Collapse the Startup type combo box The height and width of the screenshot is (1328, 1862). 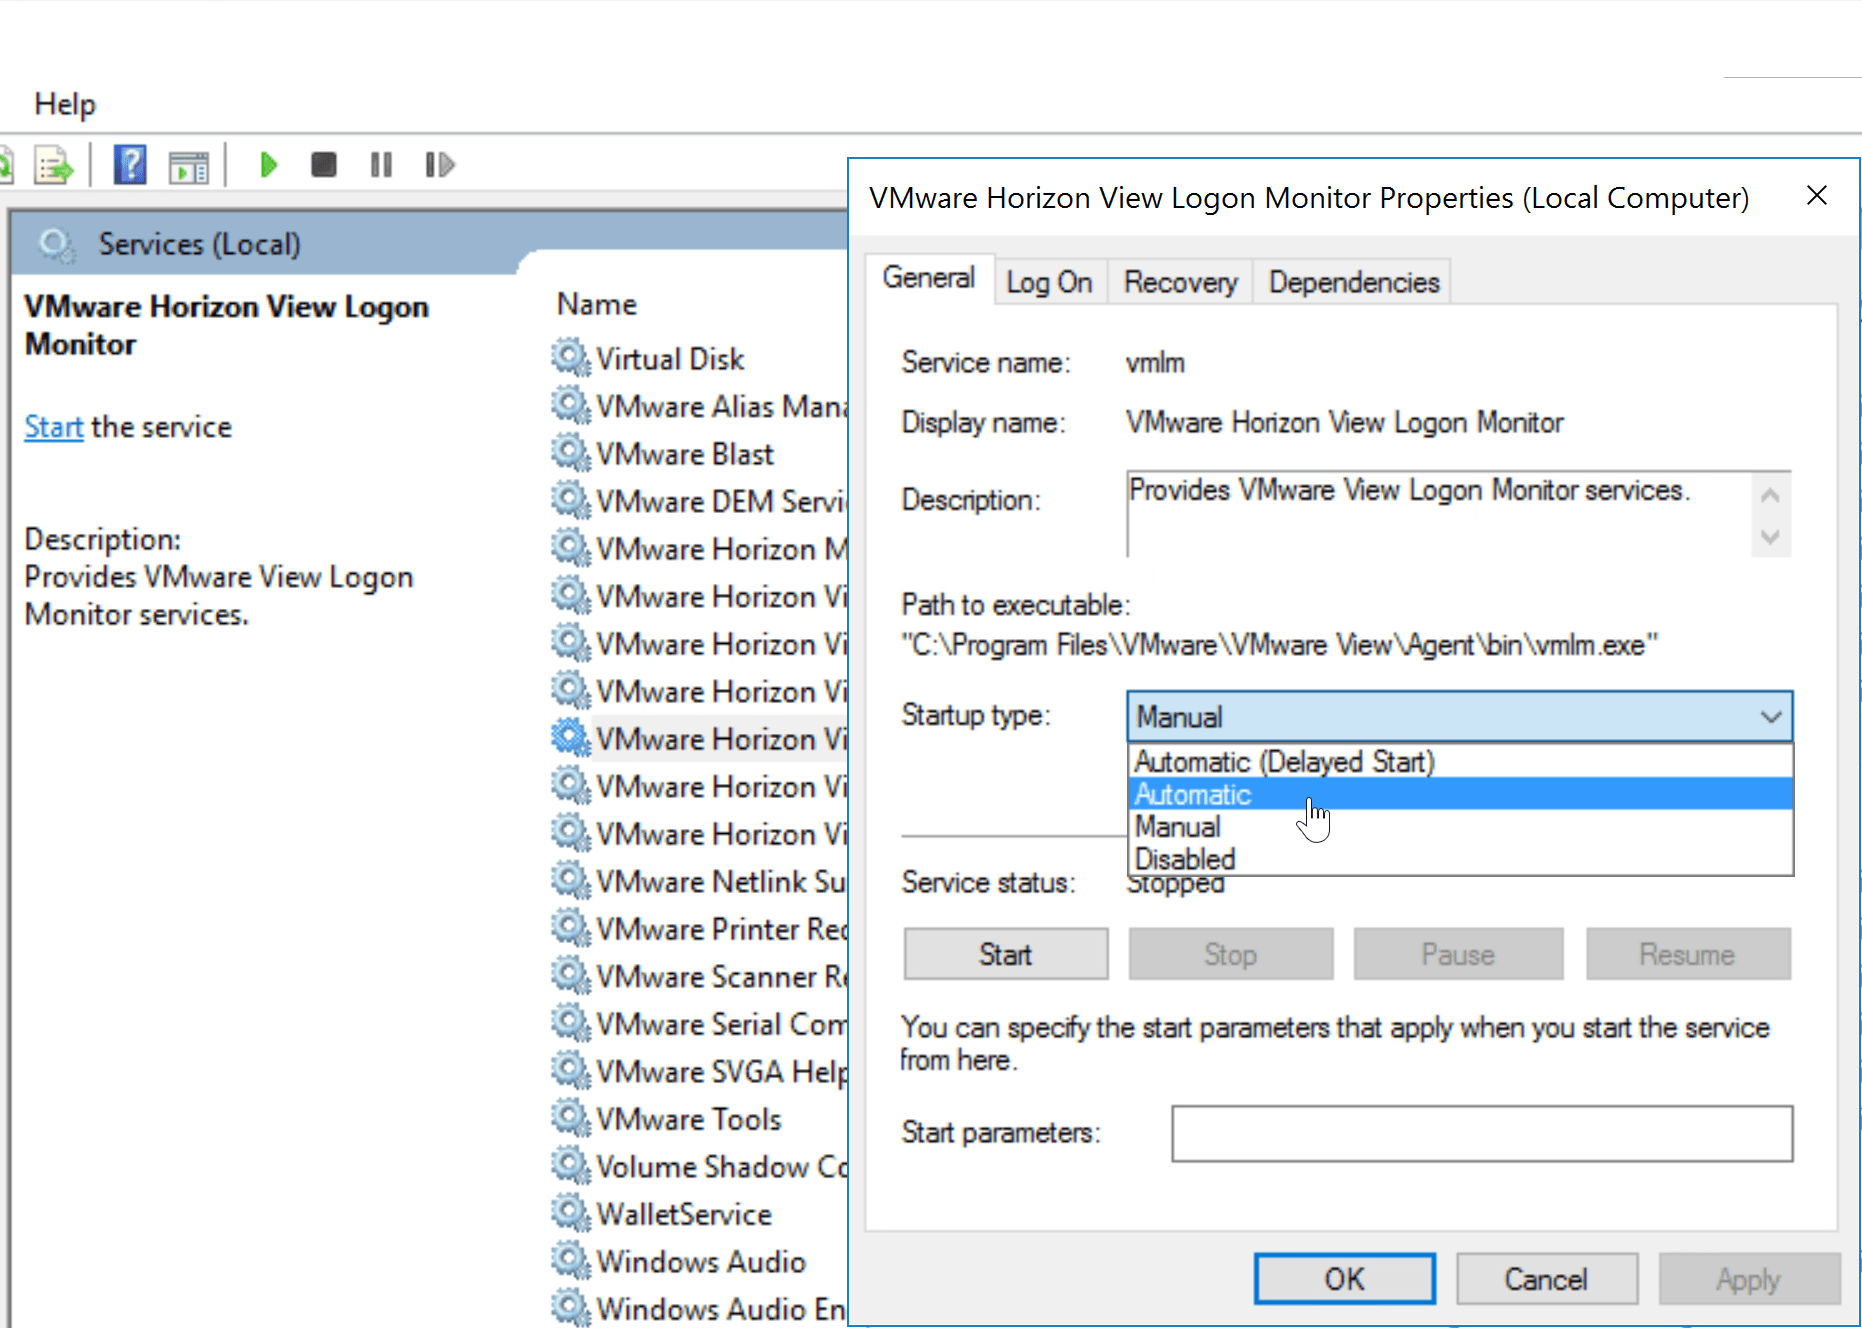tap(1771, 717)
